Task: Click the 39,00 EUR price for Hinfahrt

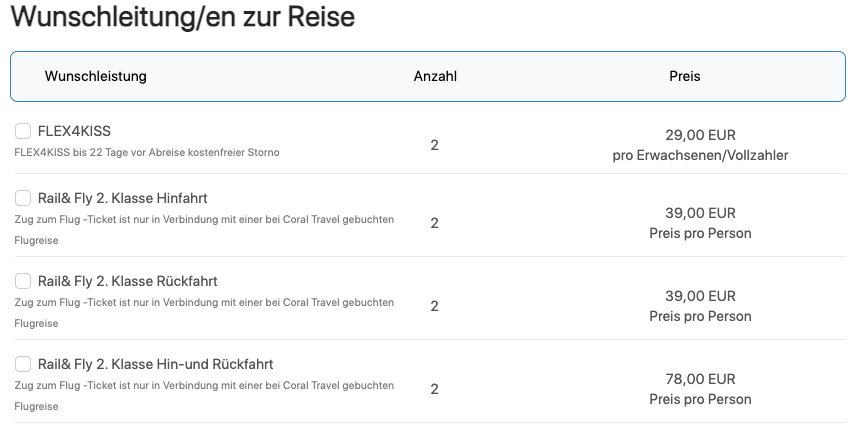Action: (700, 213)
